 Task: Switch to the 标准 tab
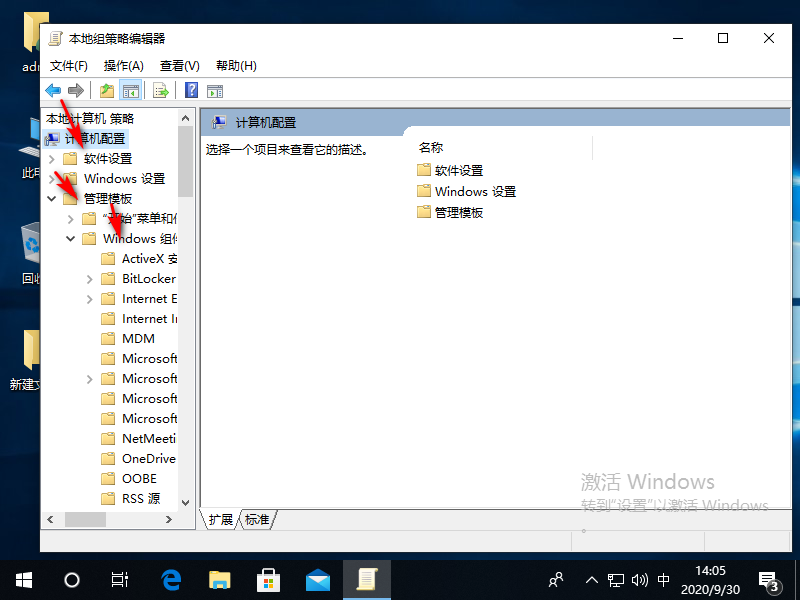(257, 520)
